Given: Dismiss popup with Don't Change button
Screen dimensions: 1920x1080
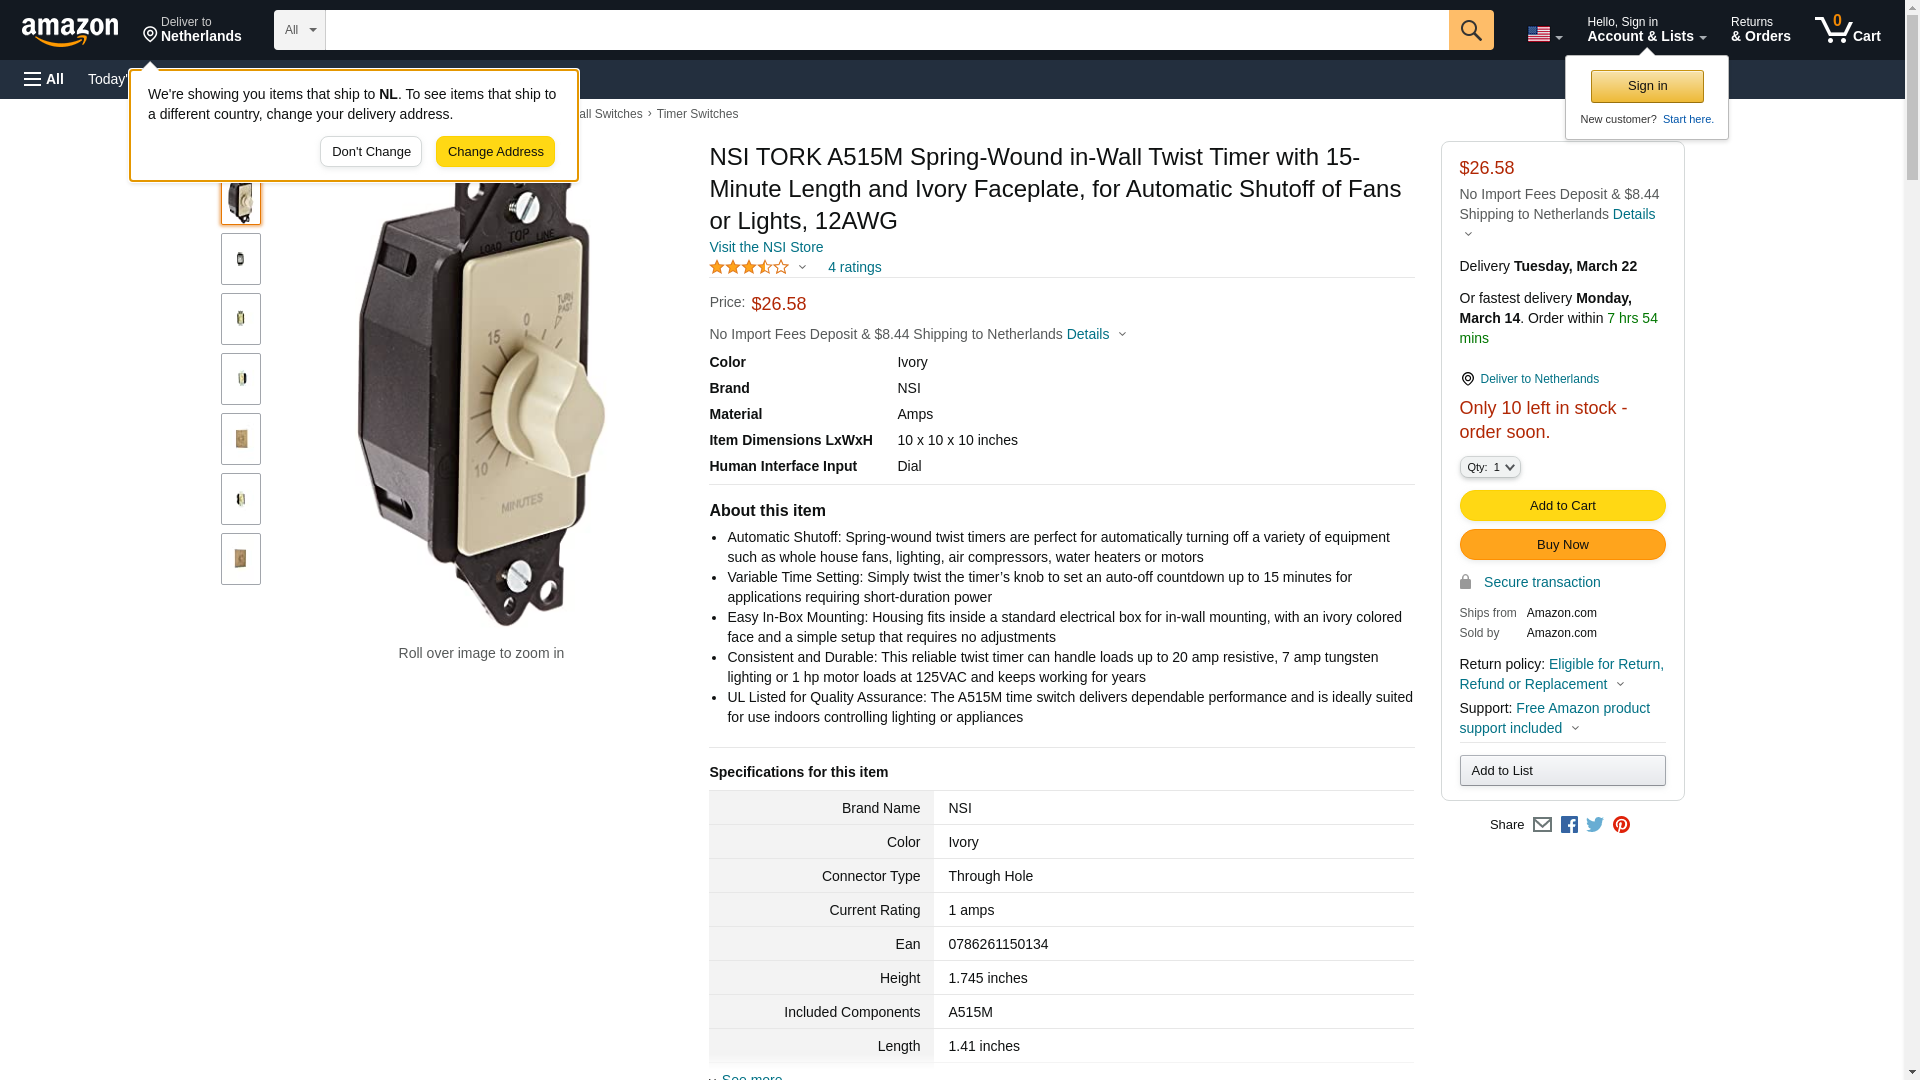Looking at the screenshot, I should click(371, 152).
